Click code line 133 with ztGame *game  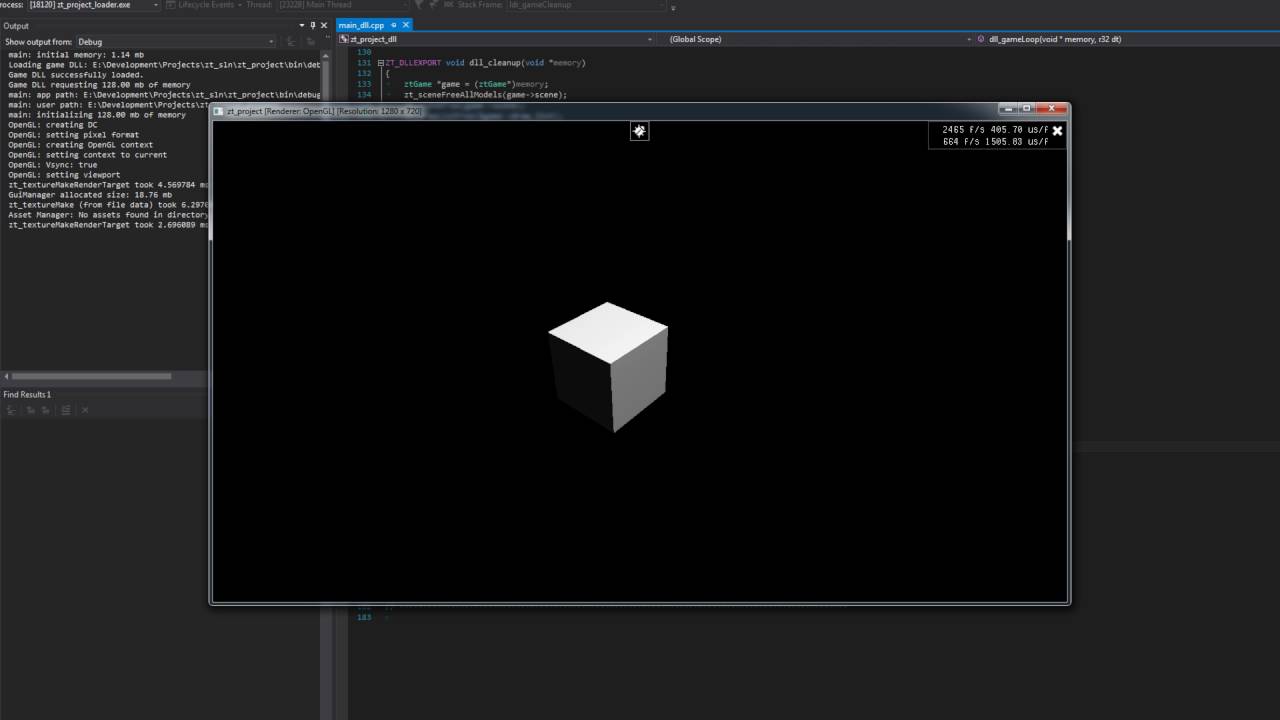point(476,84)
